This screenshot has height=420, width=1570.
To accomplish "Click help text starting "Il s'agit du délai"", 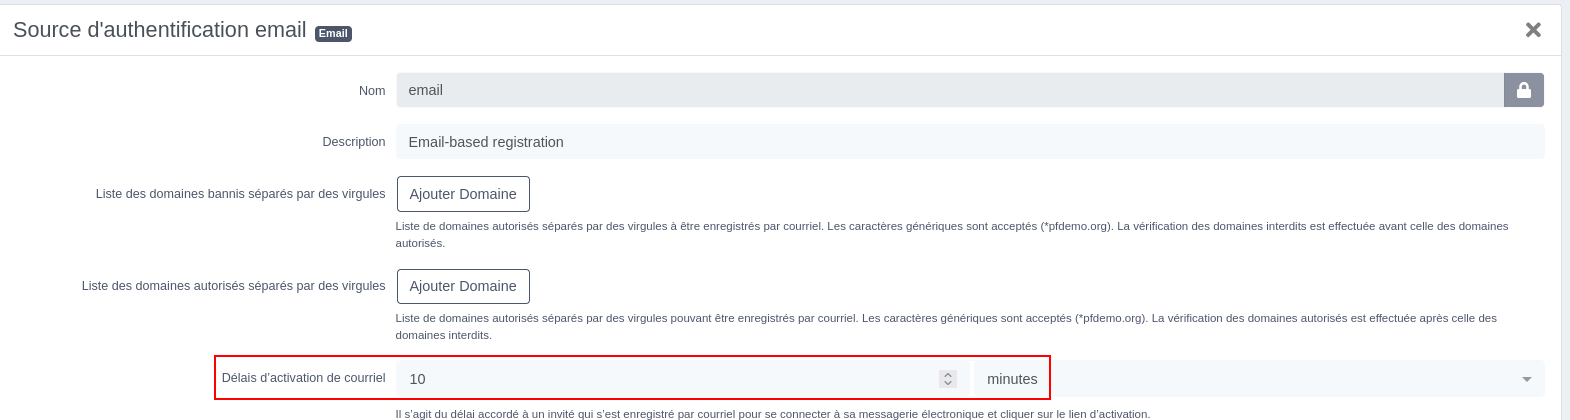I will pos(773,413).
